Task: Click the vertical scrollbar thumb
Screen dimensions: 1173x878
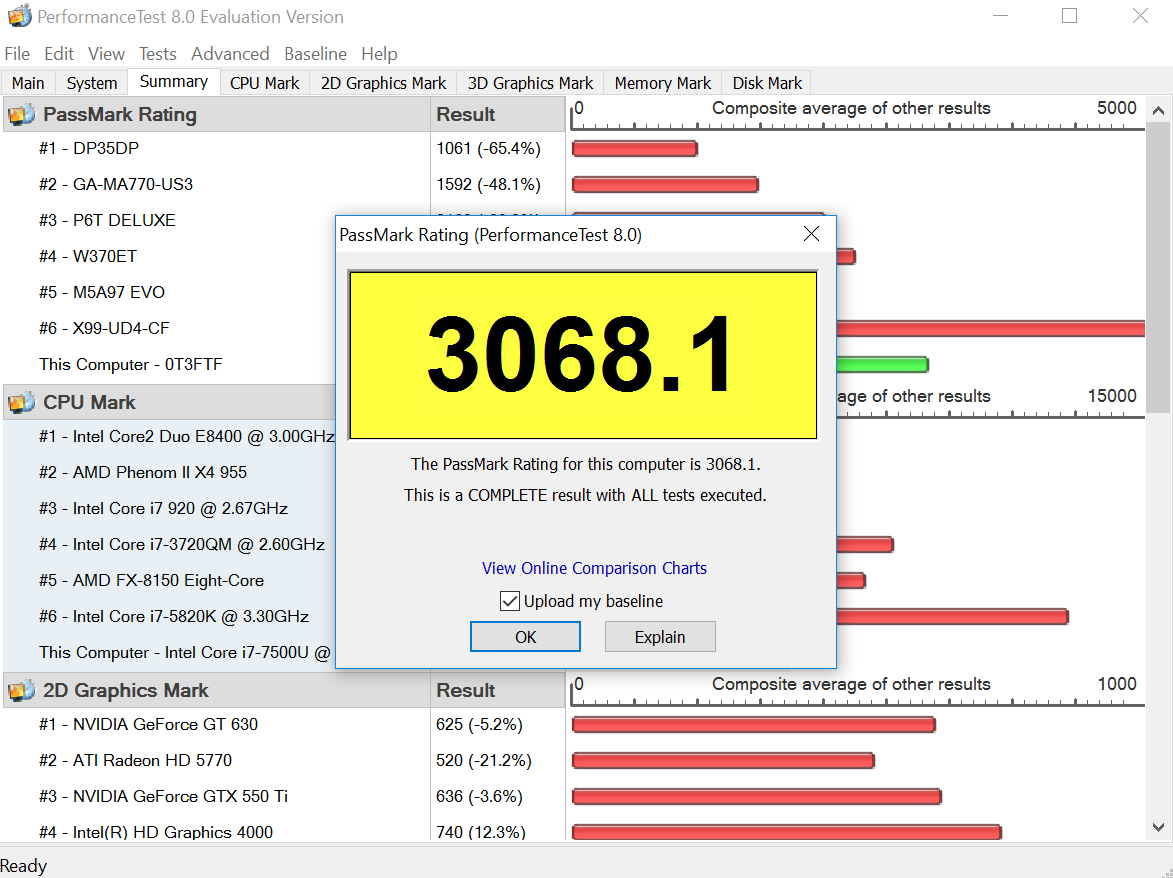Action: point(1158,268)
